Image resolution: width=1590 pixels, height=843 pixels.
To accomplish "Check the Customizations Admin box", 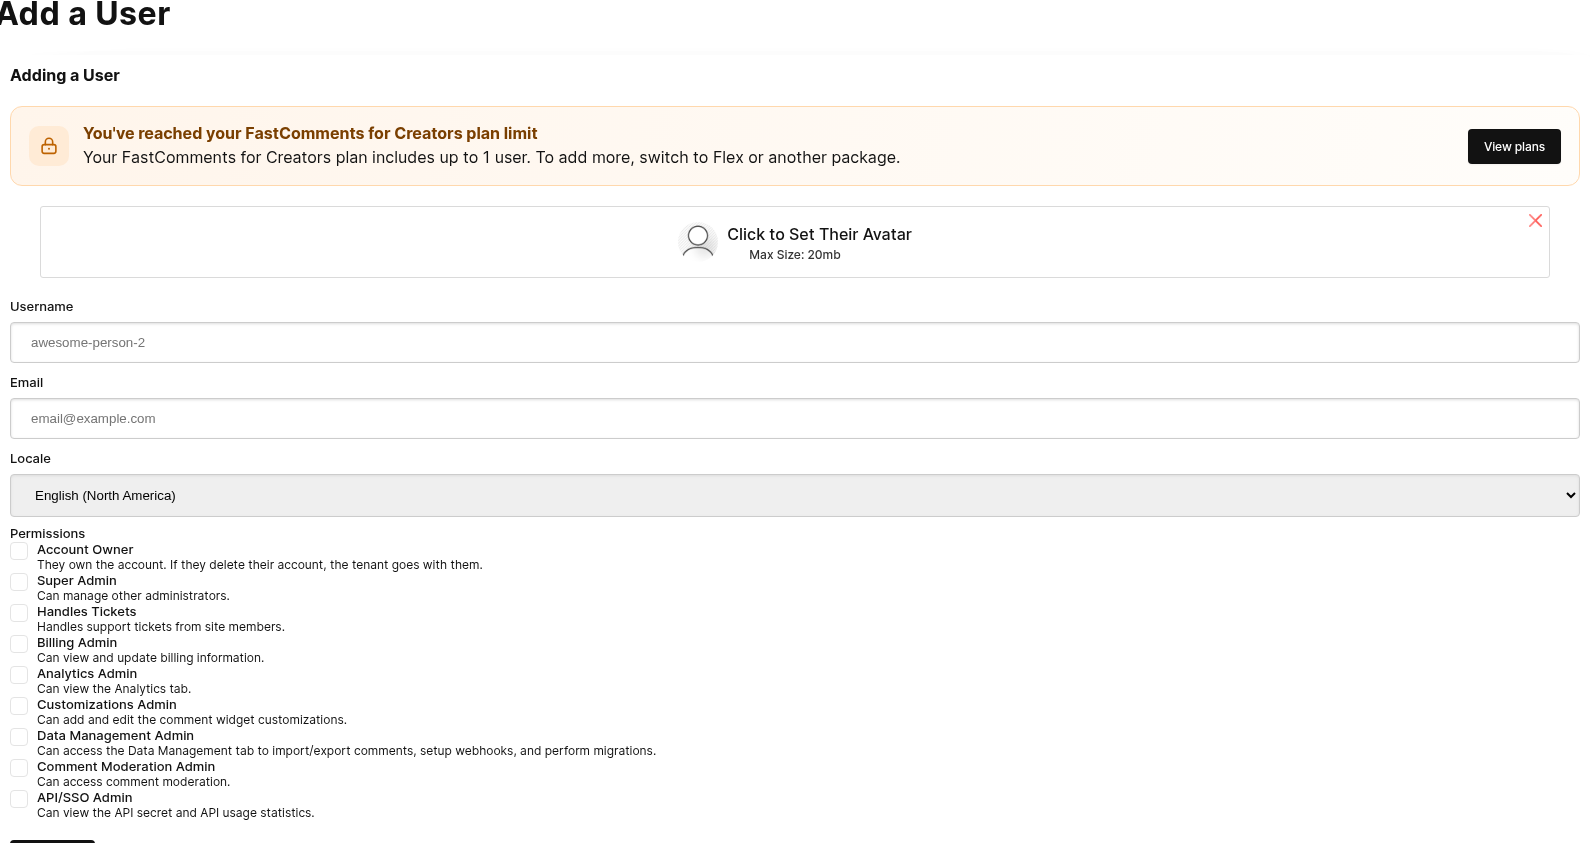I will (x=19, y=706).
